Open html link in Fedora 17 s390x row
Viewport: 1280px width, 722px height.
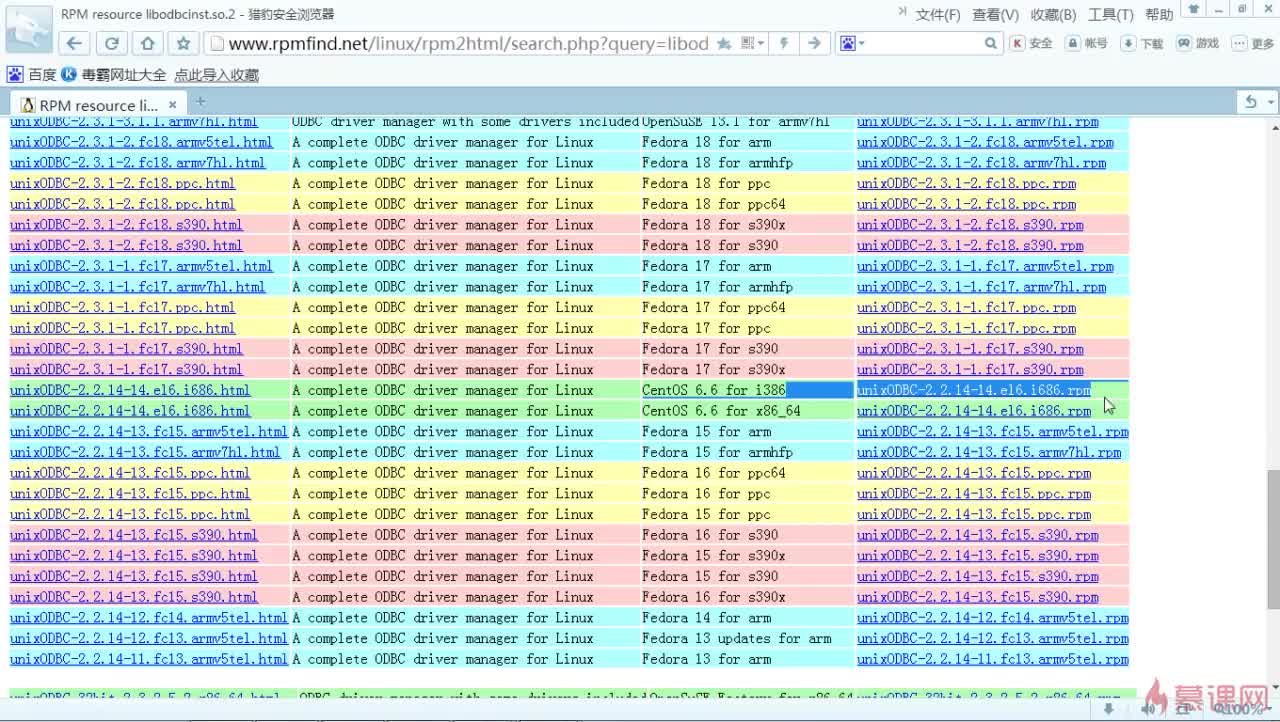(126, 369)
